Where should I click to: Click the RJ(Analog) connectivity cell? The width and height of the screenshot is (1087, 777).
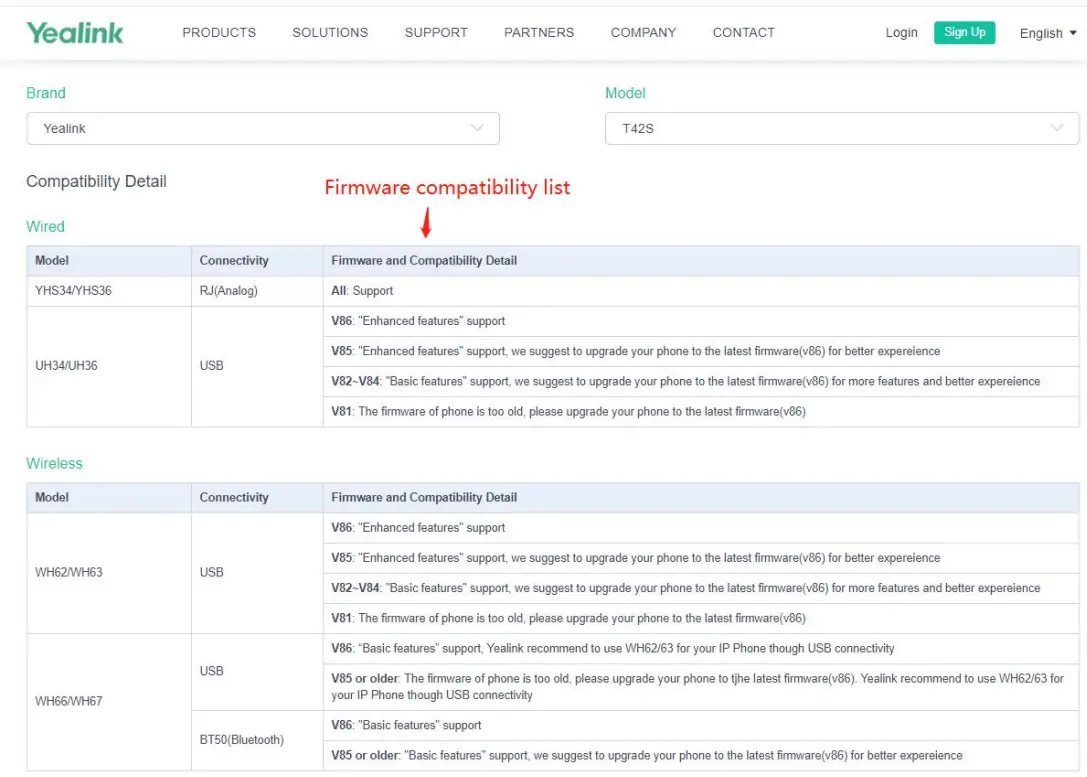pyautogui.click(x=228, y=291)
